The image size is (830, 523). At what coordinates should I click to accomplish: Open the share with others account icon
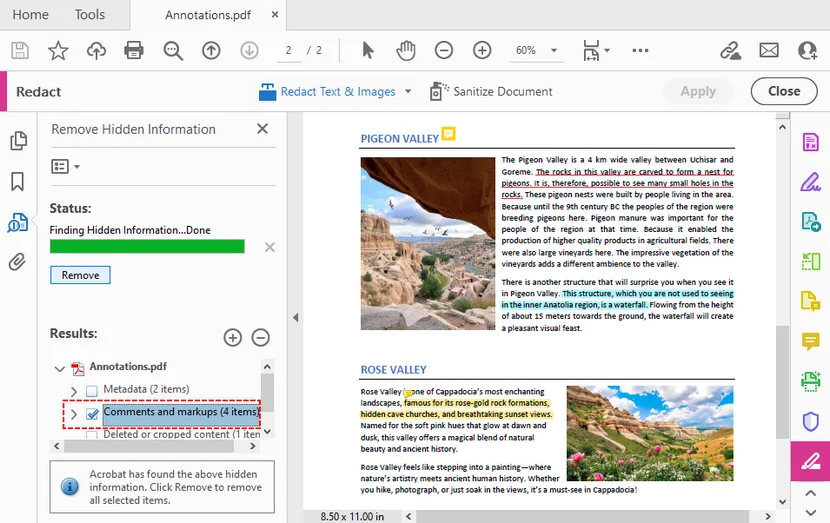pos(808,51)
